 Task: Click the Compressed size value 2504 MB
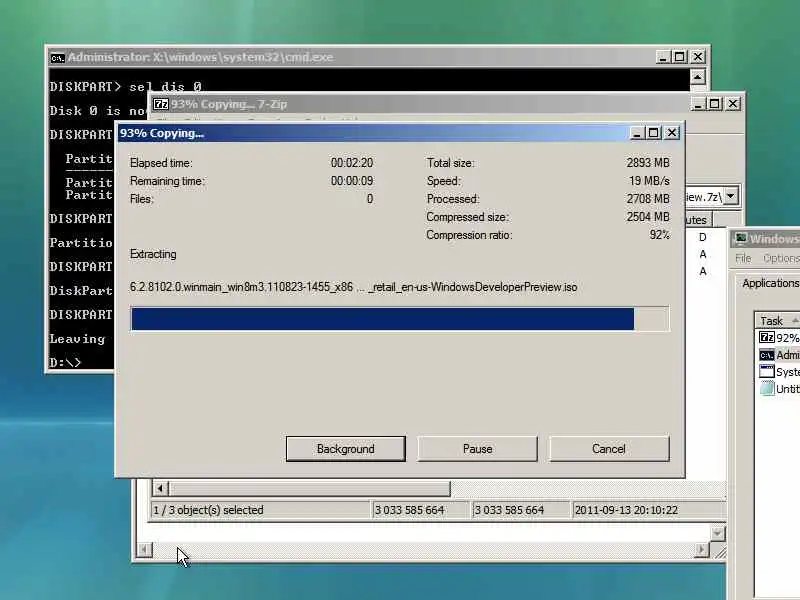click(x=648, y=217)
